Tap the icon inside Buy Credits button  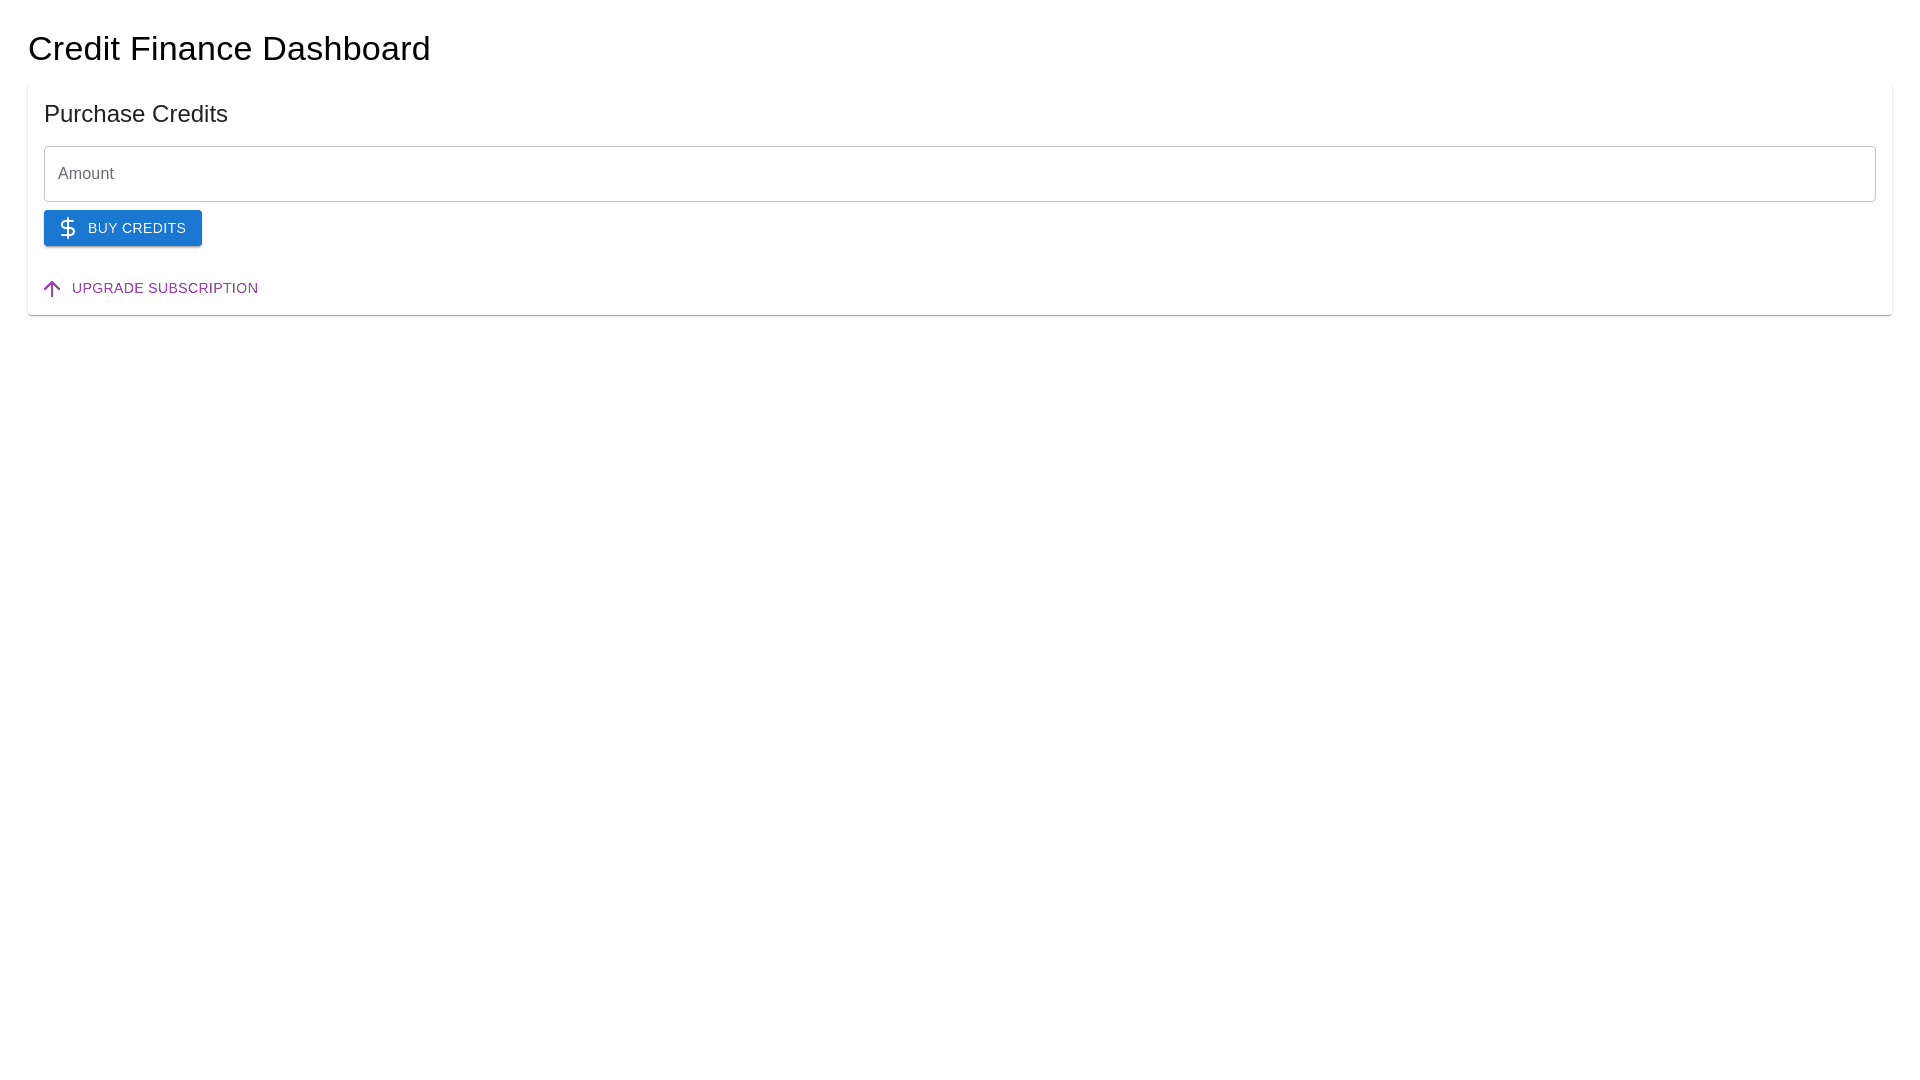tap(68, 228)
